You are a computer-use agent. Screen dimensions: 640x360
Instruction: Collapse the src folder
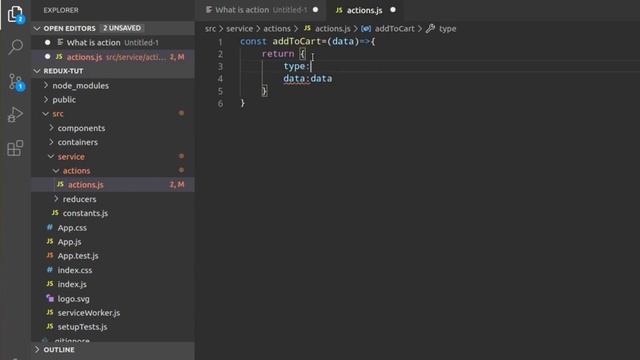46,114
